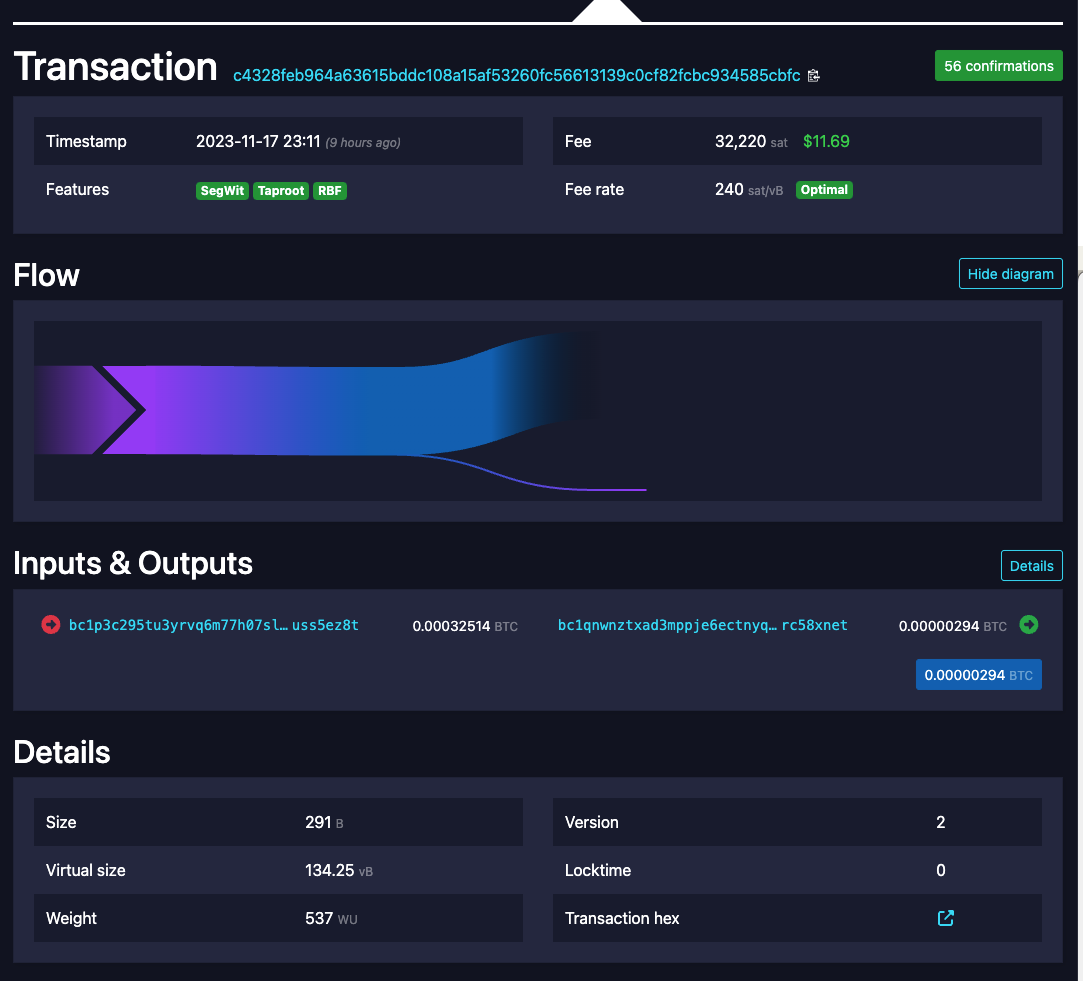1083x981 pixels.
Task: Click the 56 confirmations badge
Action: [998, 66]
